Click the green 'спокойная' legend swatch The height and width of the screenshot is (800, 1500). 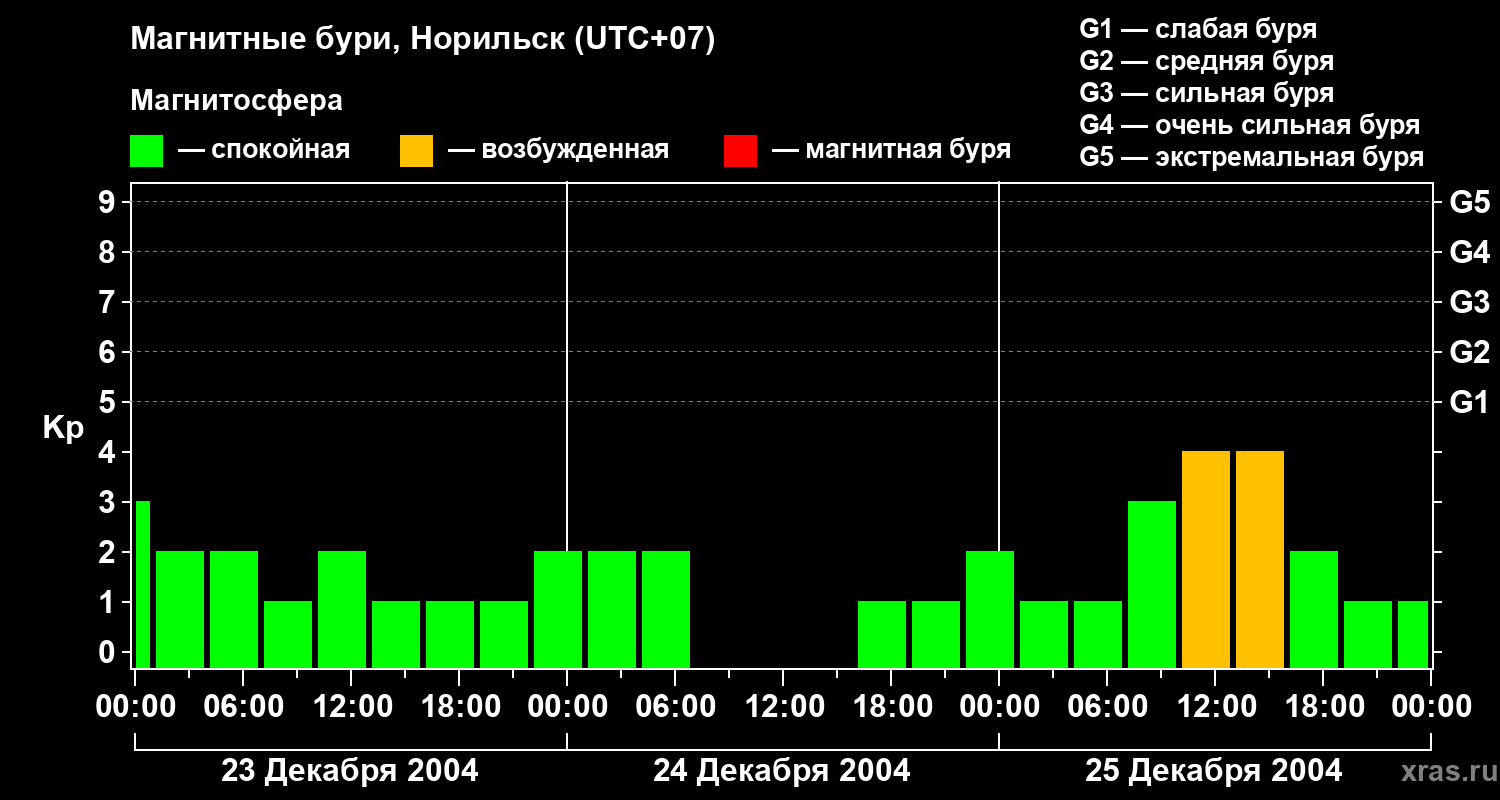pyautogui.click(x=147, y=151)
